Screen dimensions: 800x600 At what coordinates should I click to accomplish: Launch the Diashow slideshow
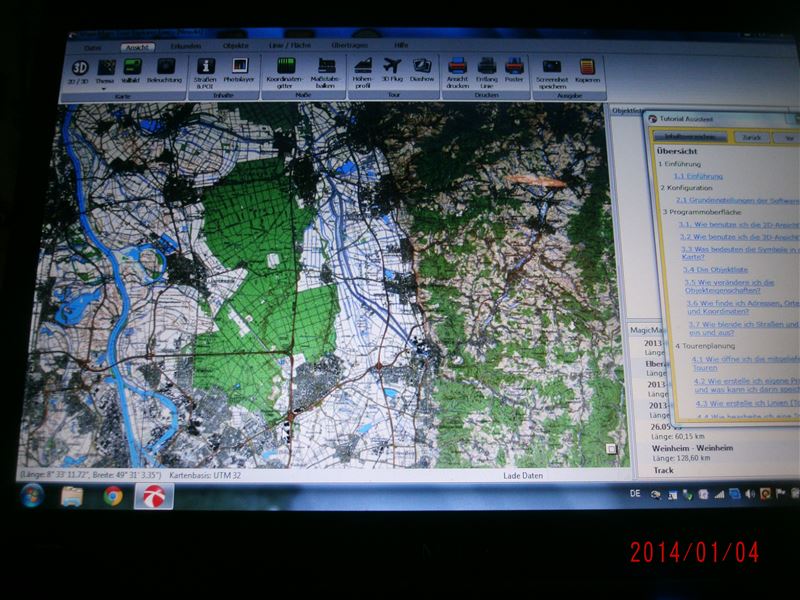point(422,69)
